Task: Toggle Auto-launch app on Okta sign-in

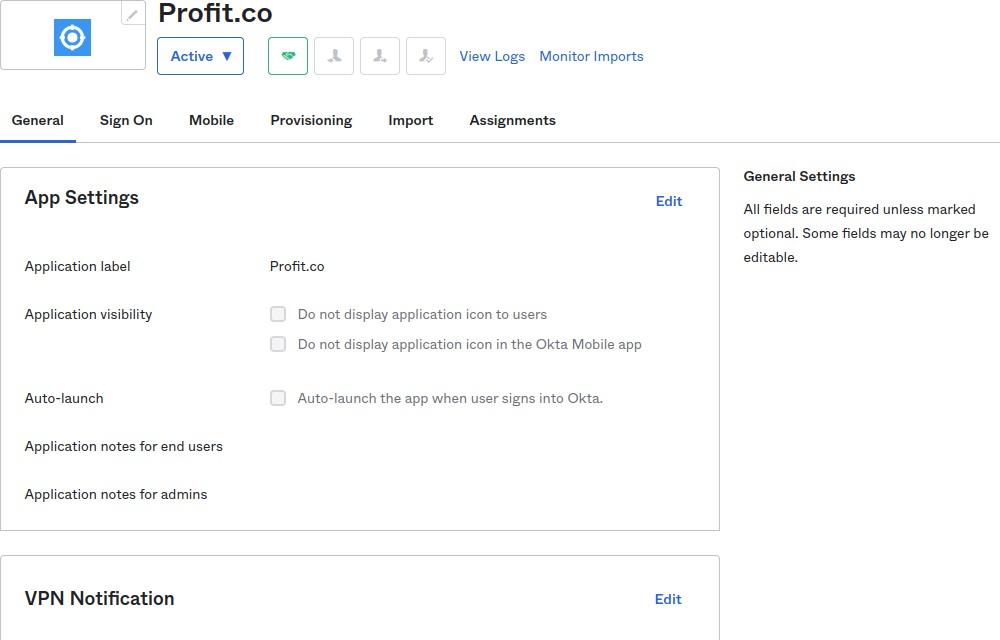Action: (278, 398)
